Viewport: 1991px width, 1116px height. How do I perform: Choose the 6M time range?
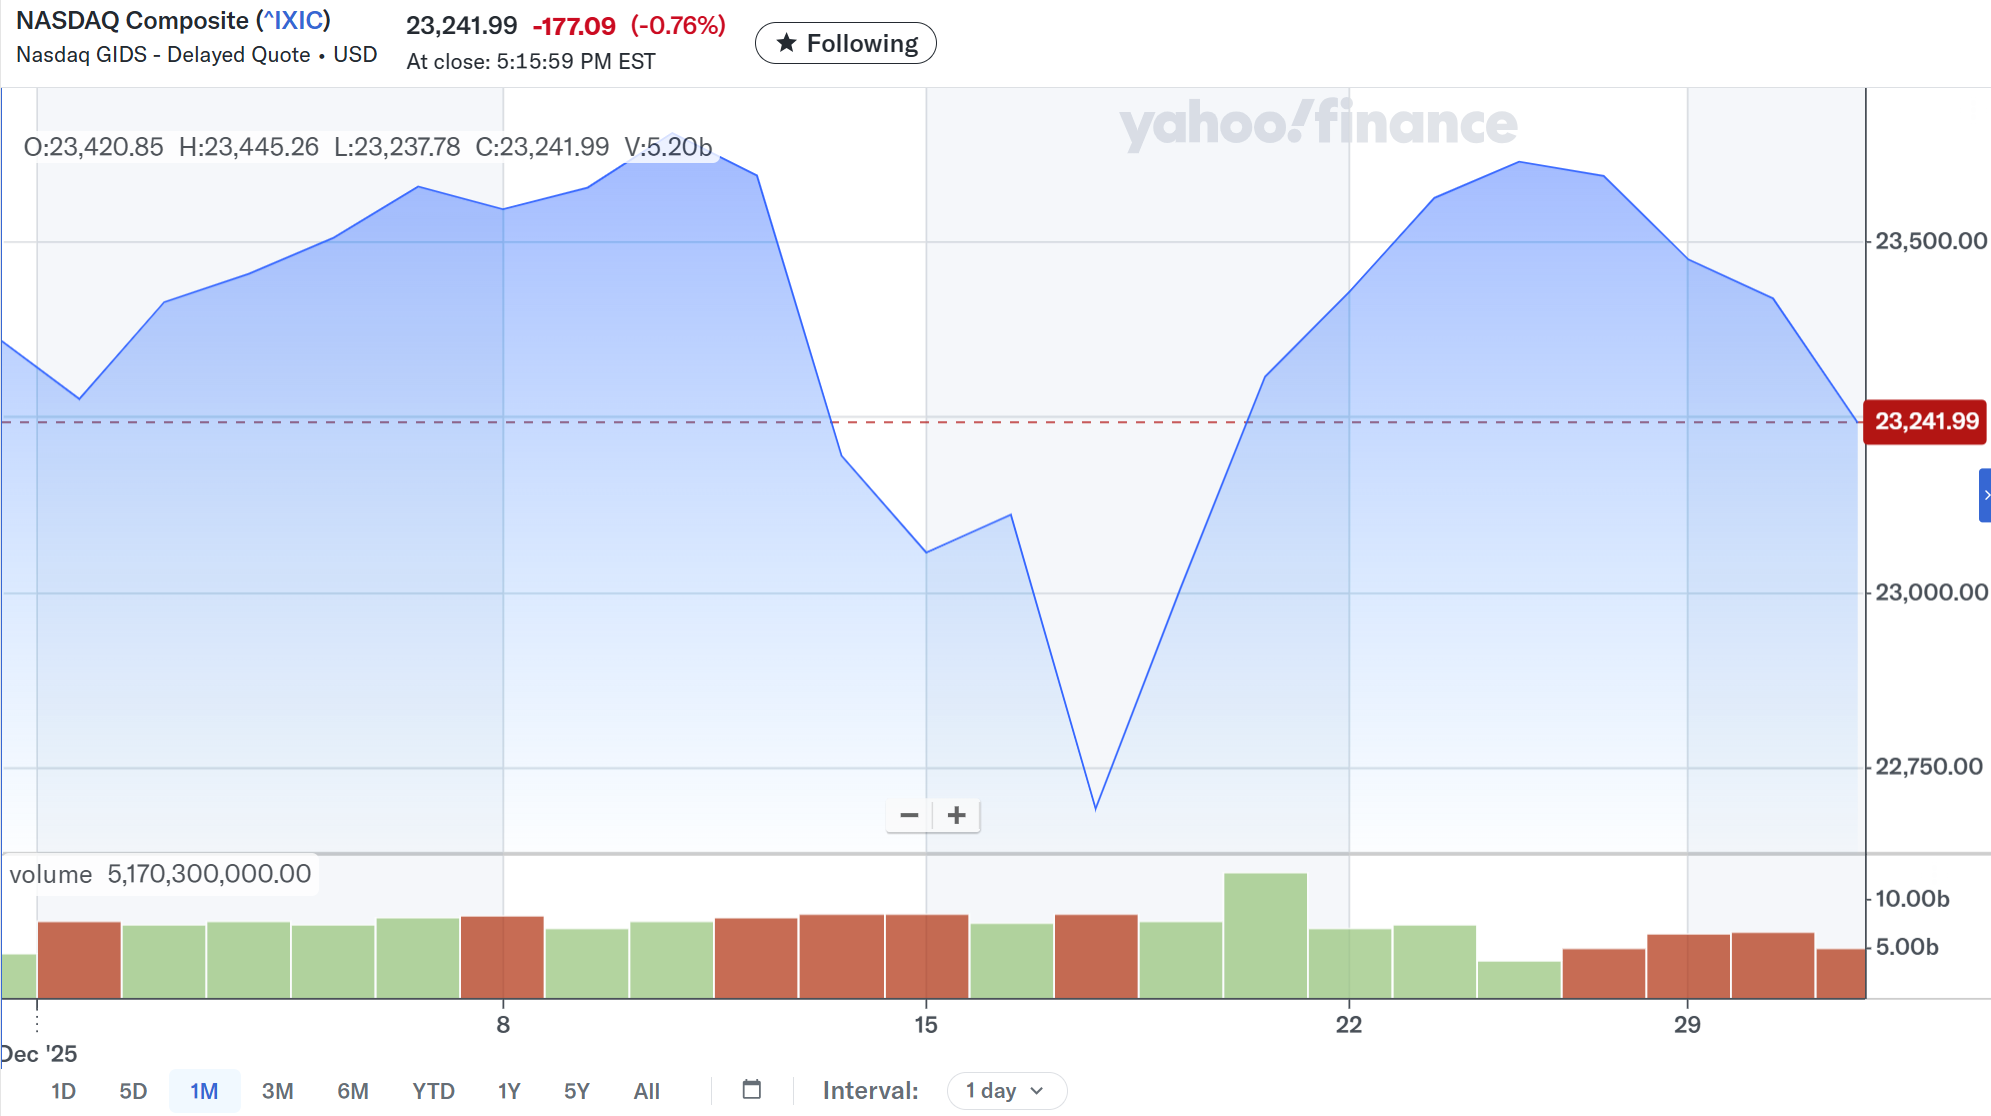(x=352, y=1091)
